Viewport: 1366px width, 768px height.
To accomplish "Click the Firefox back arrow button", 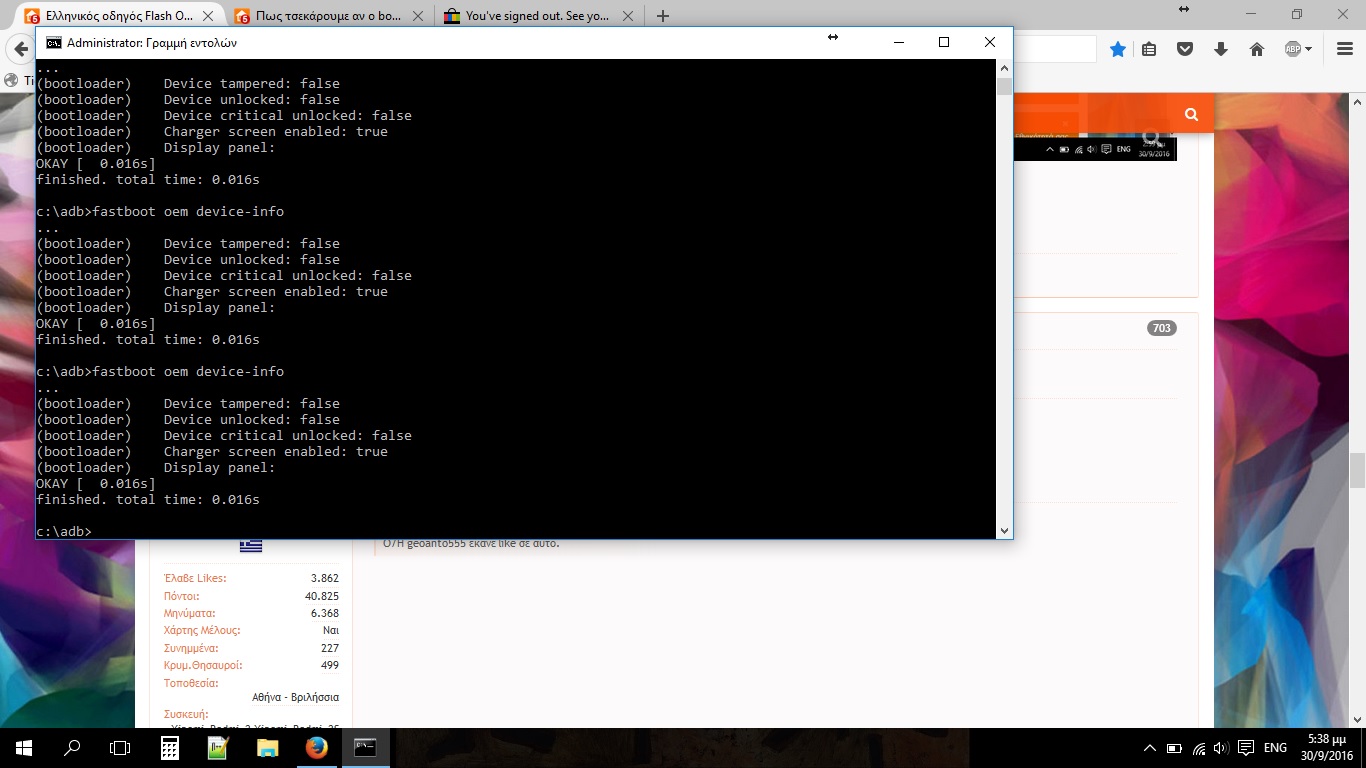I will (20, 49).
